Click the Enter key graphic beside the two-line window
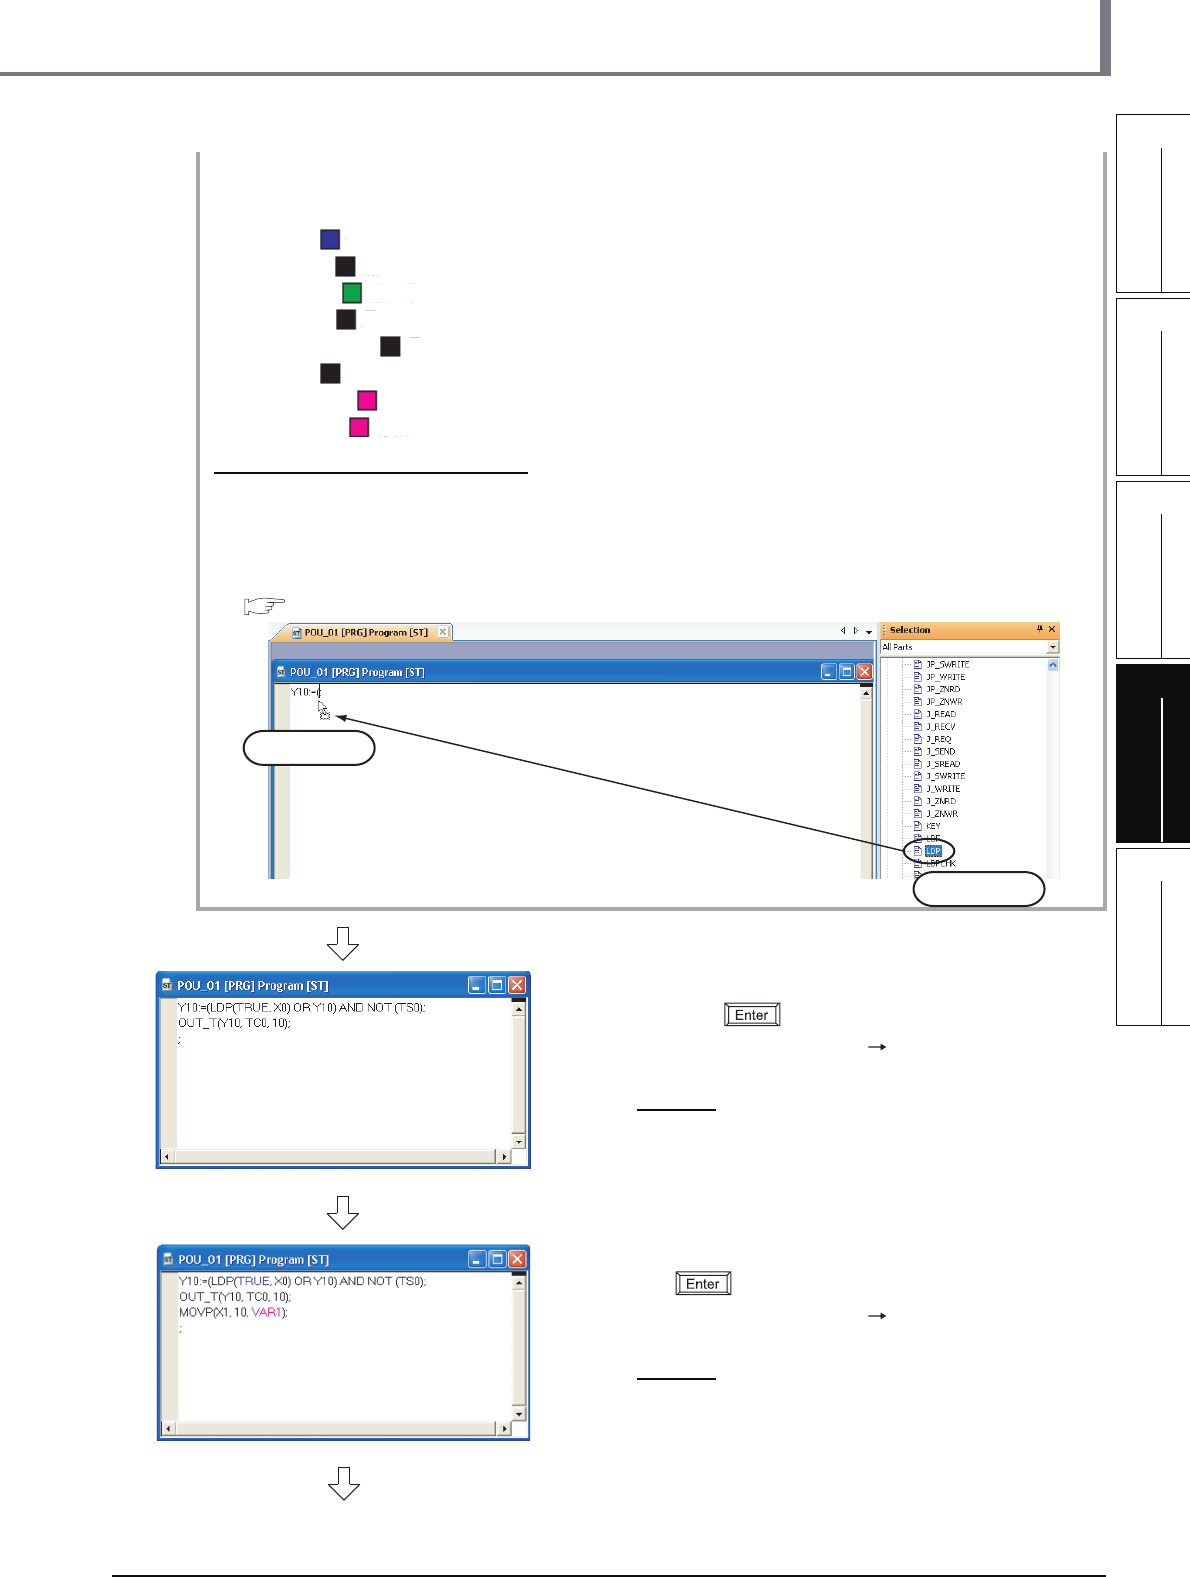 (x=752, y=1015)
